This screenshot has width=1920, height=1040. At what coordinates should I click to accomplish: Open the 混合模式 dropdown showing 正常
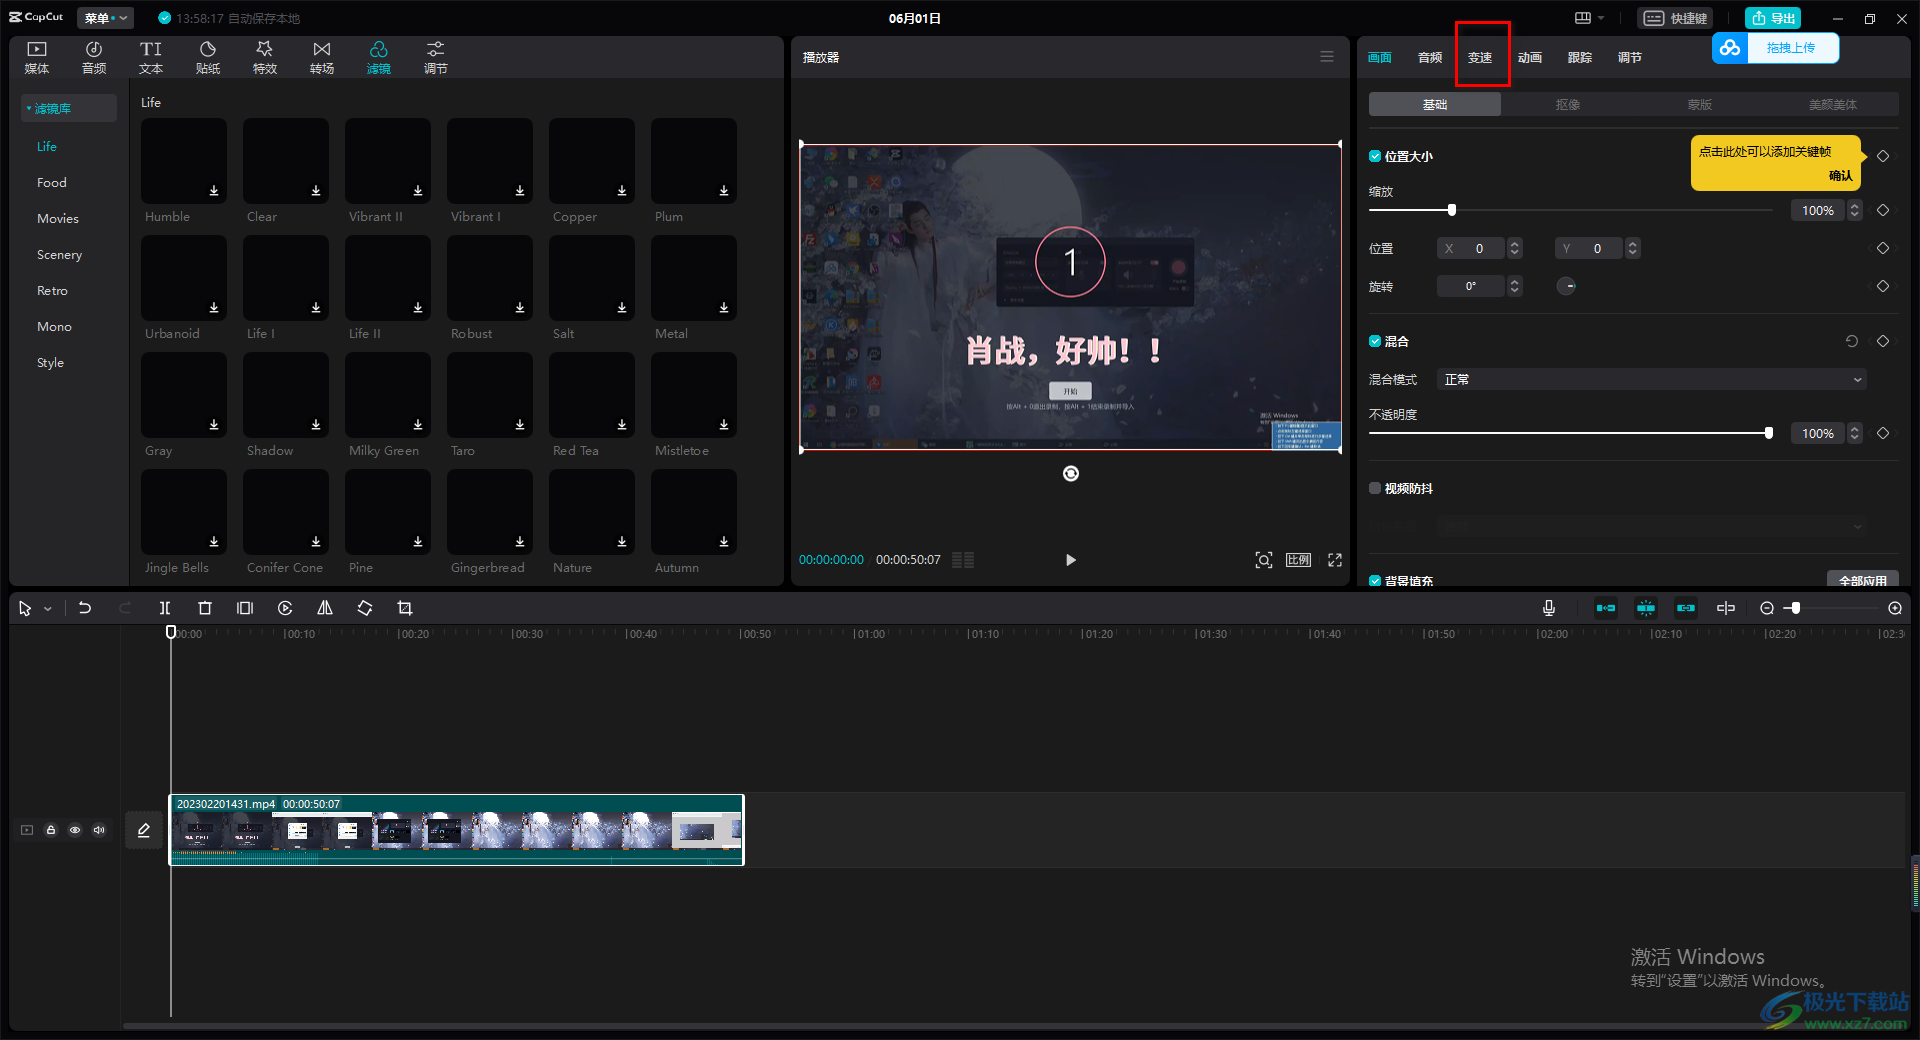pyautogui.click(x=1652, y=379)
